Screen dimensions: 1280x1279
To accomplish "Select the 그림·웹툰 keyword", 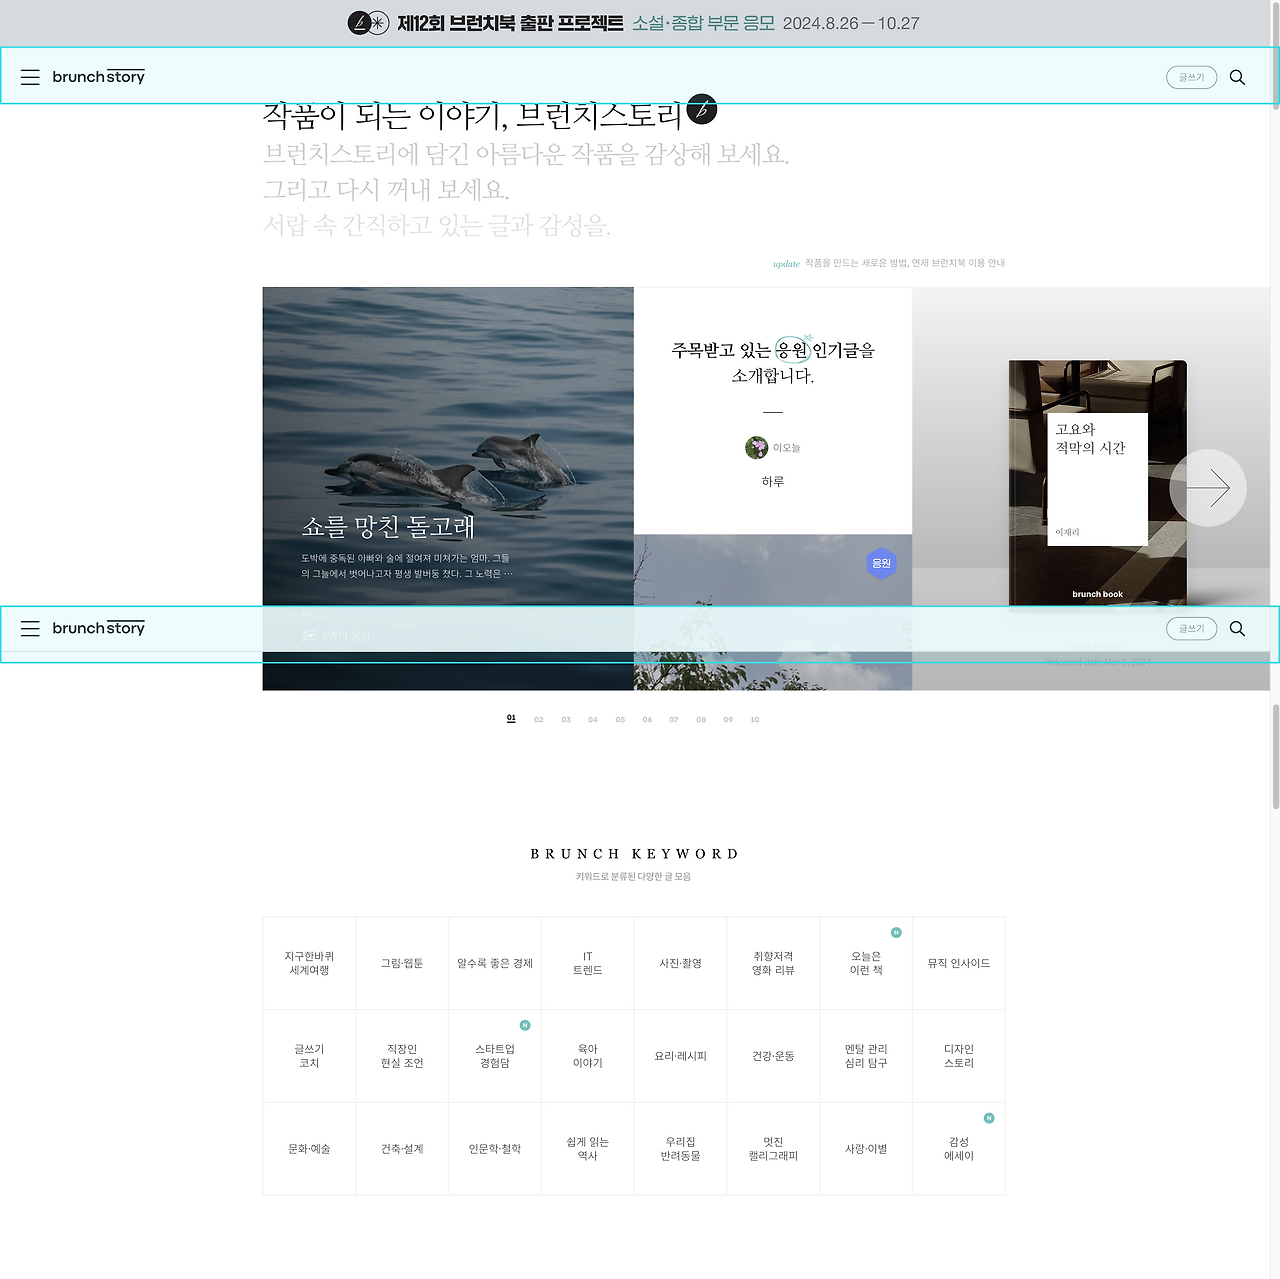I will pyautogui.click(x=402, y=963).
